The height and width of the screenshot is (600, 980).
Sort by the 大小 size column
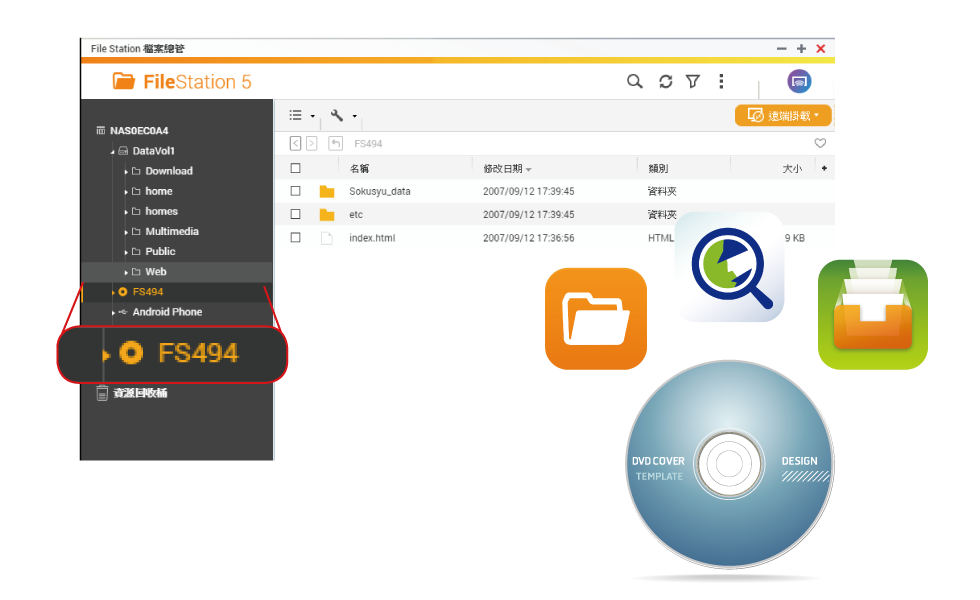click(x=792, y=168)
